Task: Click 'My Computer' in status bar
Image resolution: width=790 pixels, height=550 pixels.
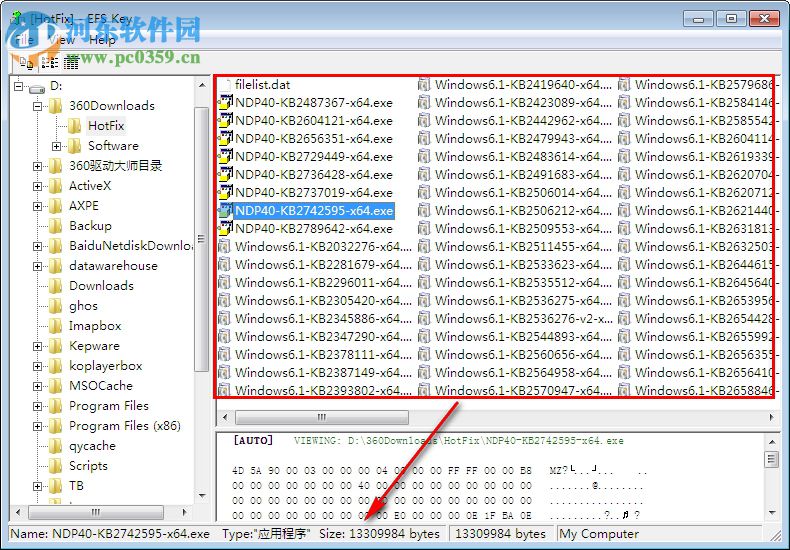Action: click(x=599, y=534)
